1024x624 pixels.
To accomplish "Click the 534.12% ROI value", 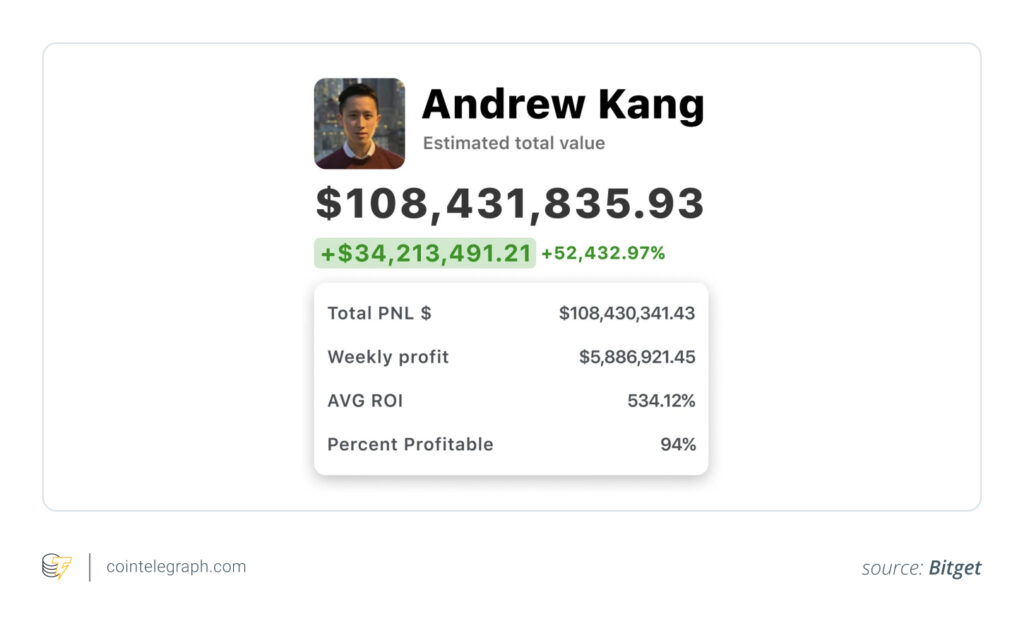I will [661, 401].
